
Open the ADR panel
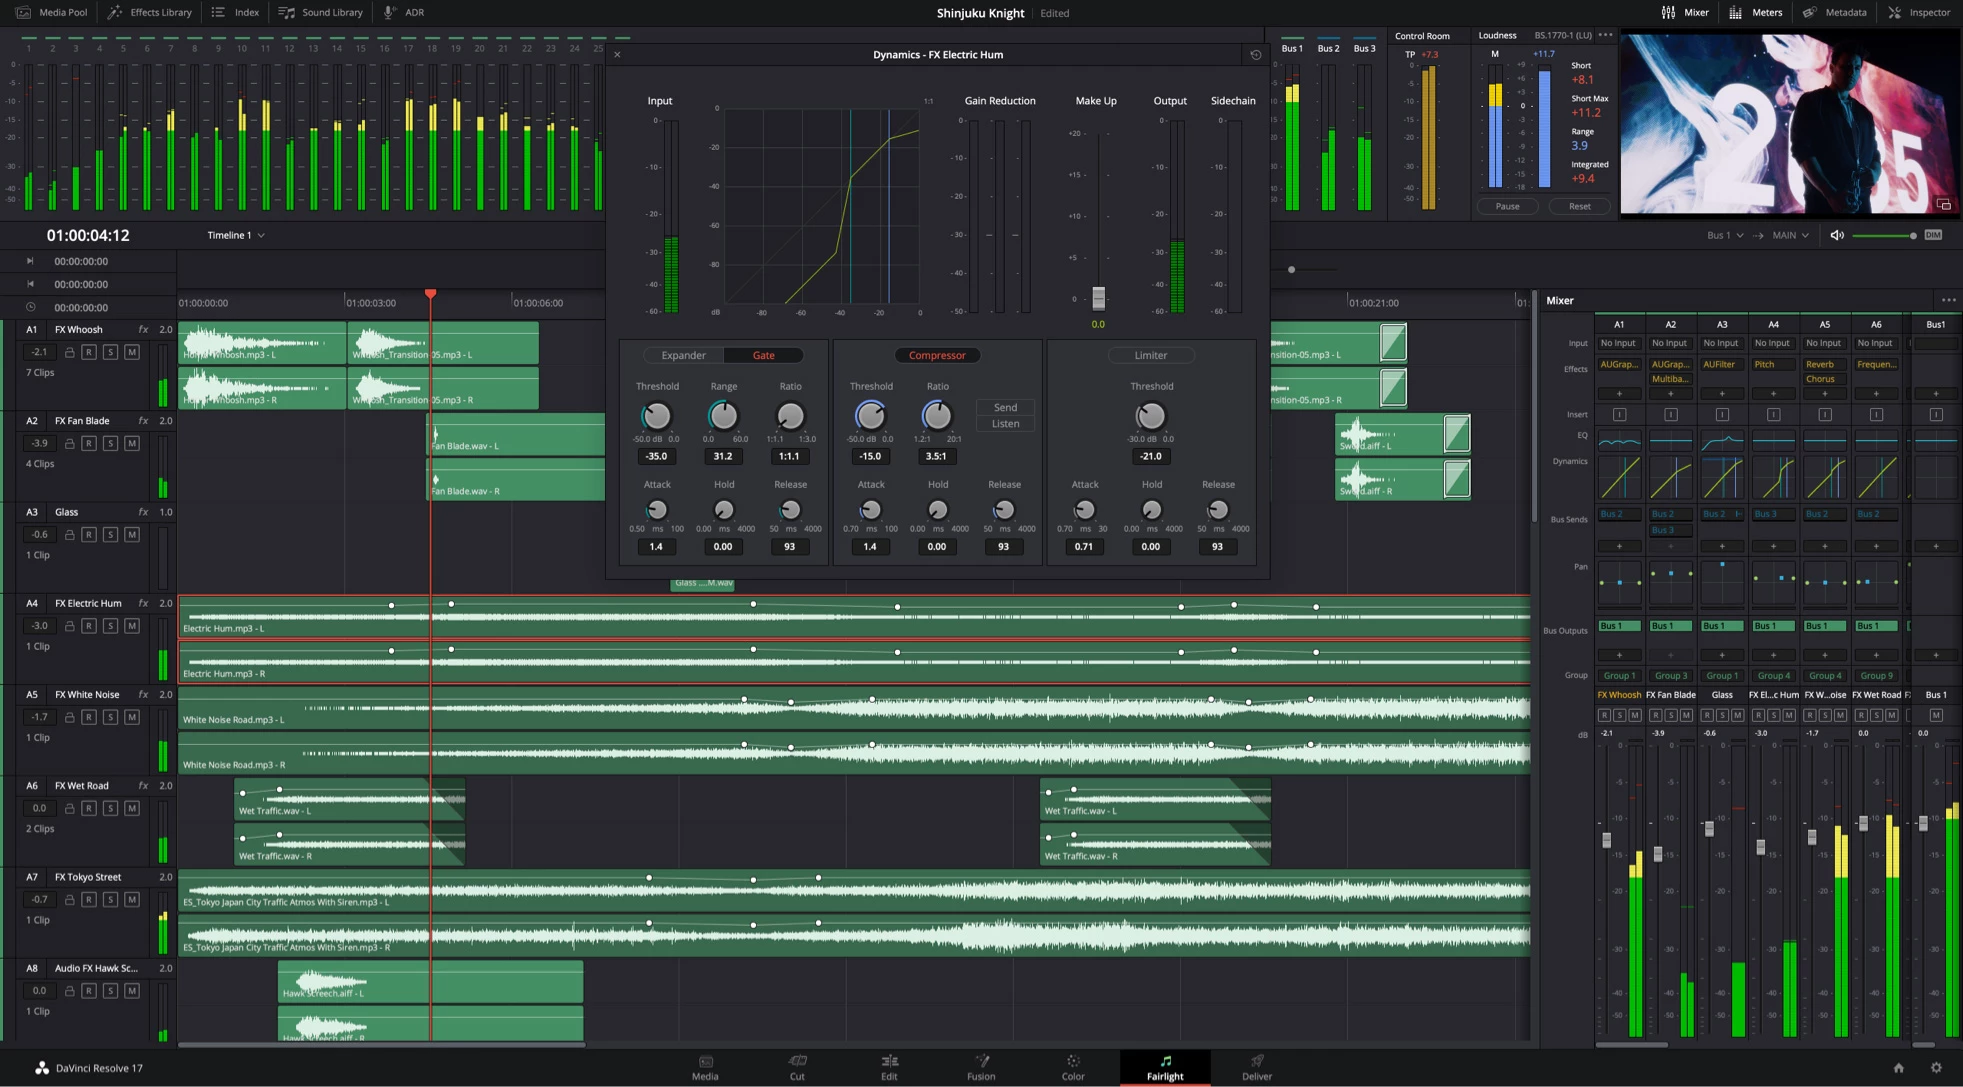pos(404,12)
